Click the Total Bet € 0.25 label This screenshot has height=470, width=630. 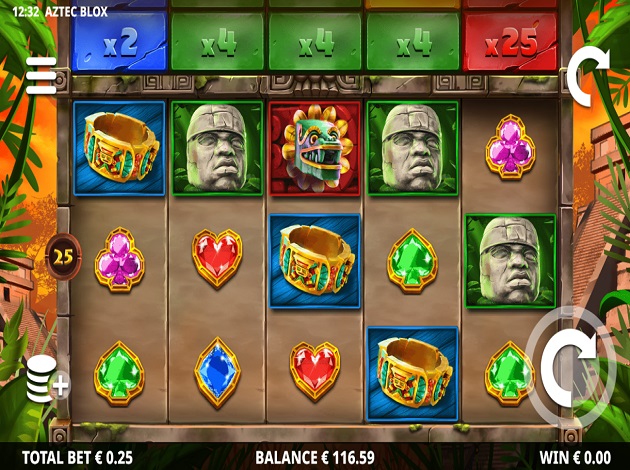77,458
